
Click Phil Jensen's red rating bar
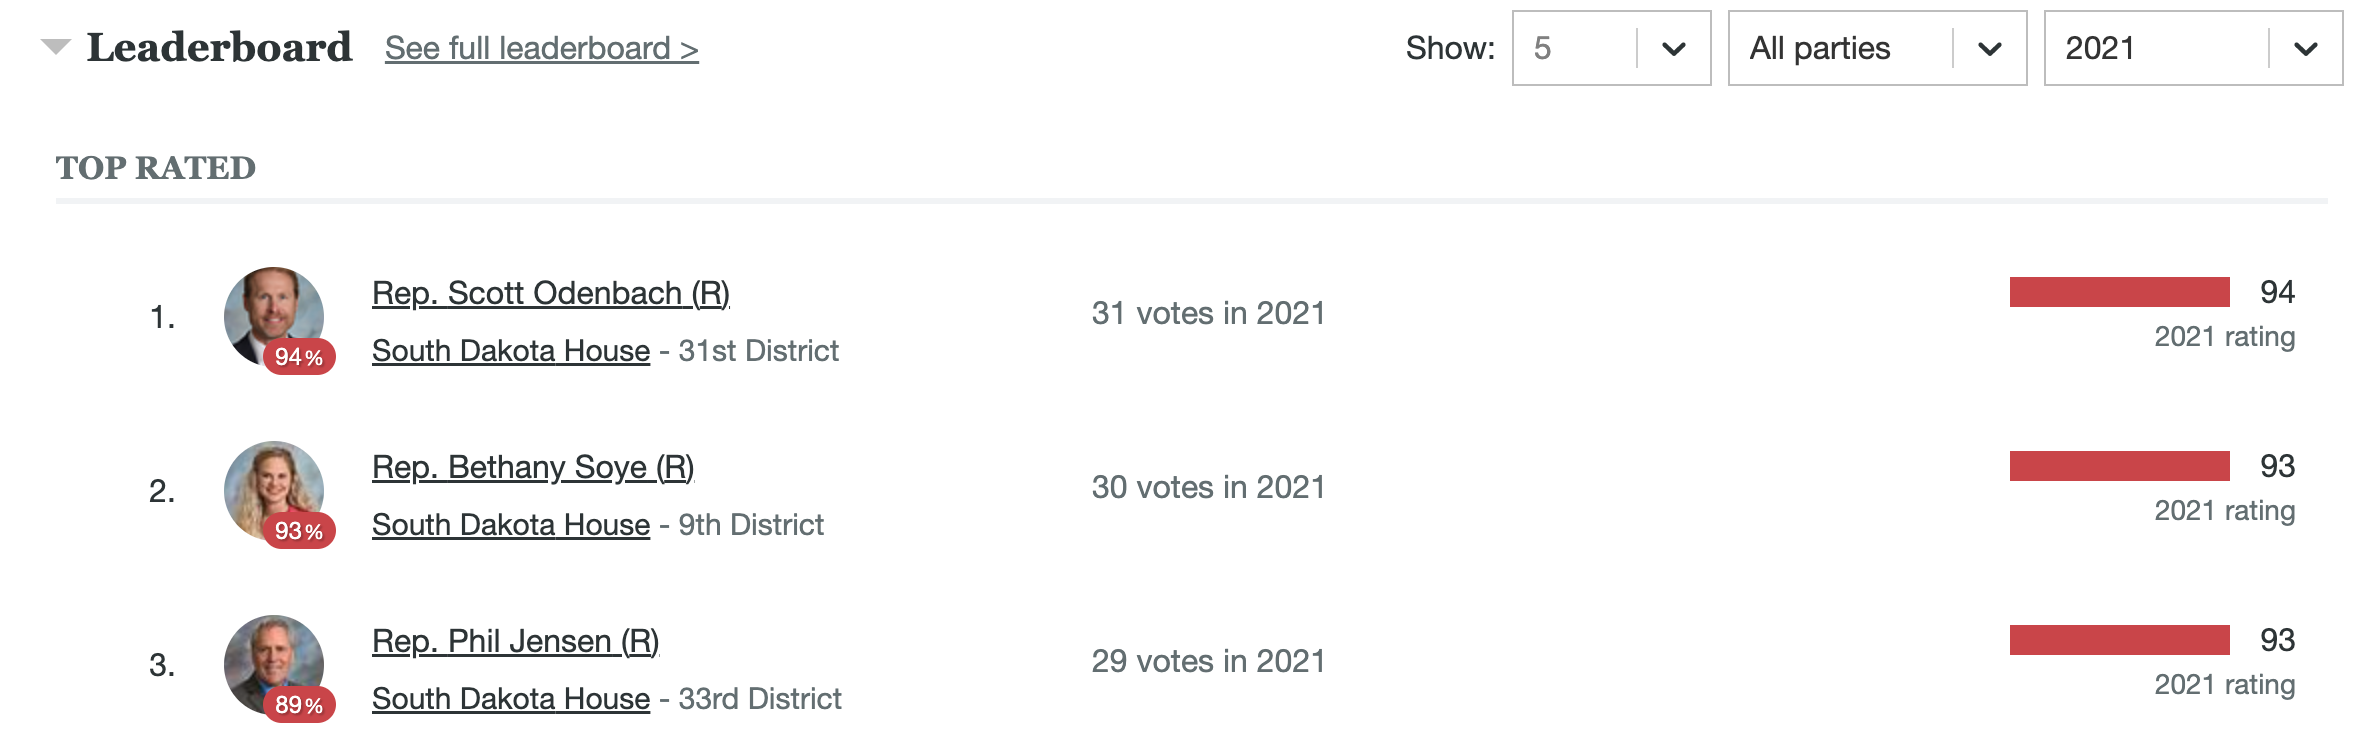2120,640
